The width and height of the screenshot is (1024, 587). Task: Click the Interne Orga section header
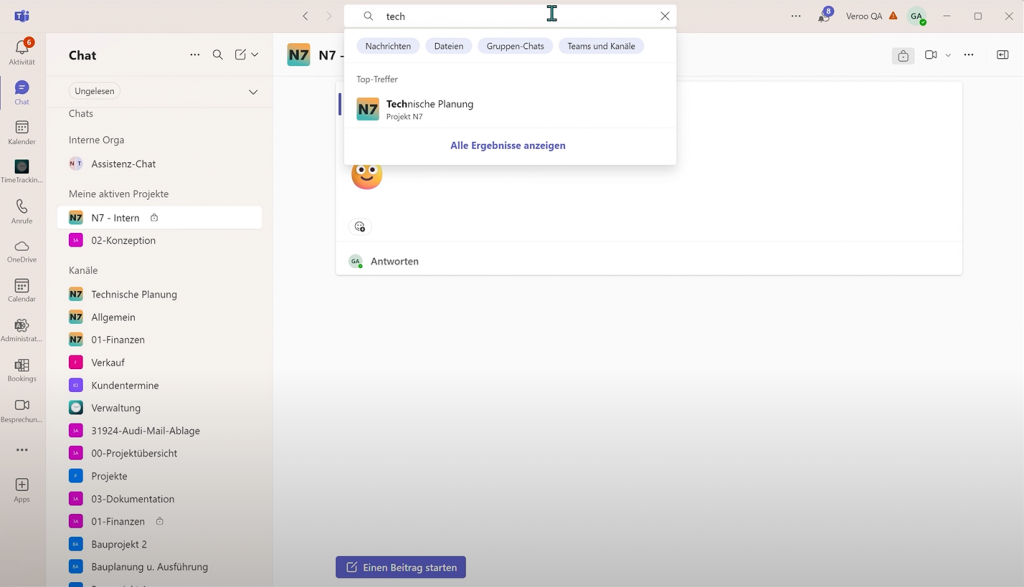pos(96,140)
